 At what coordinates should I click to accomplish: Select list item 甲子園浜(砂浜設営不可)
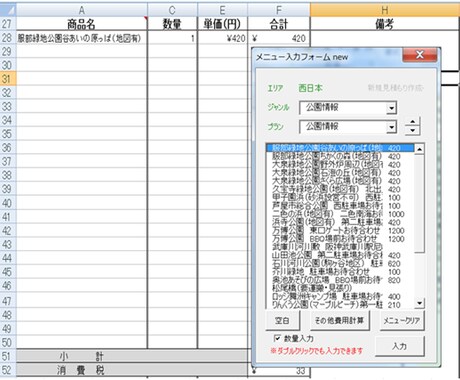(x=340, y=197)
